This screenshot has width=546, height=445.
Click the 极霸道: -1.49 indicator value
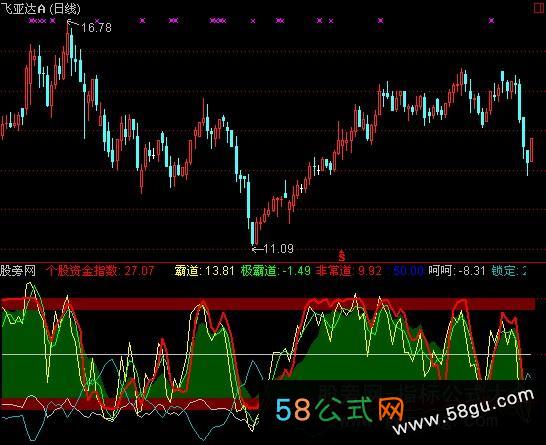tap(275, 271)
